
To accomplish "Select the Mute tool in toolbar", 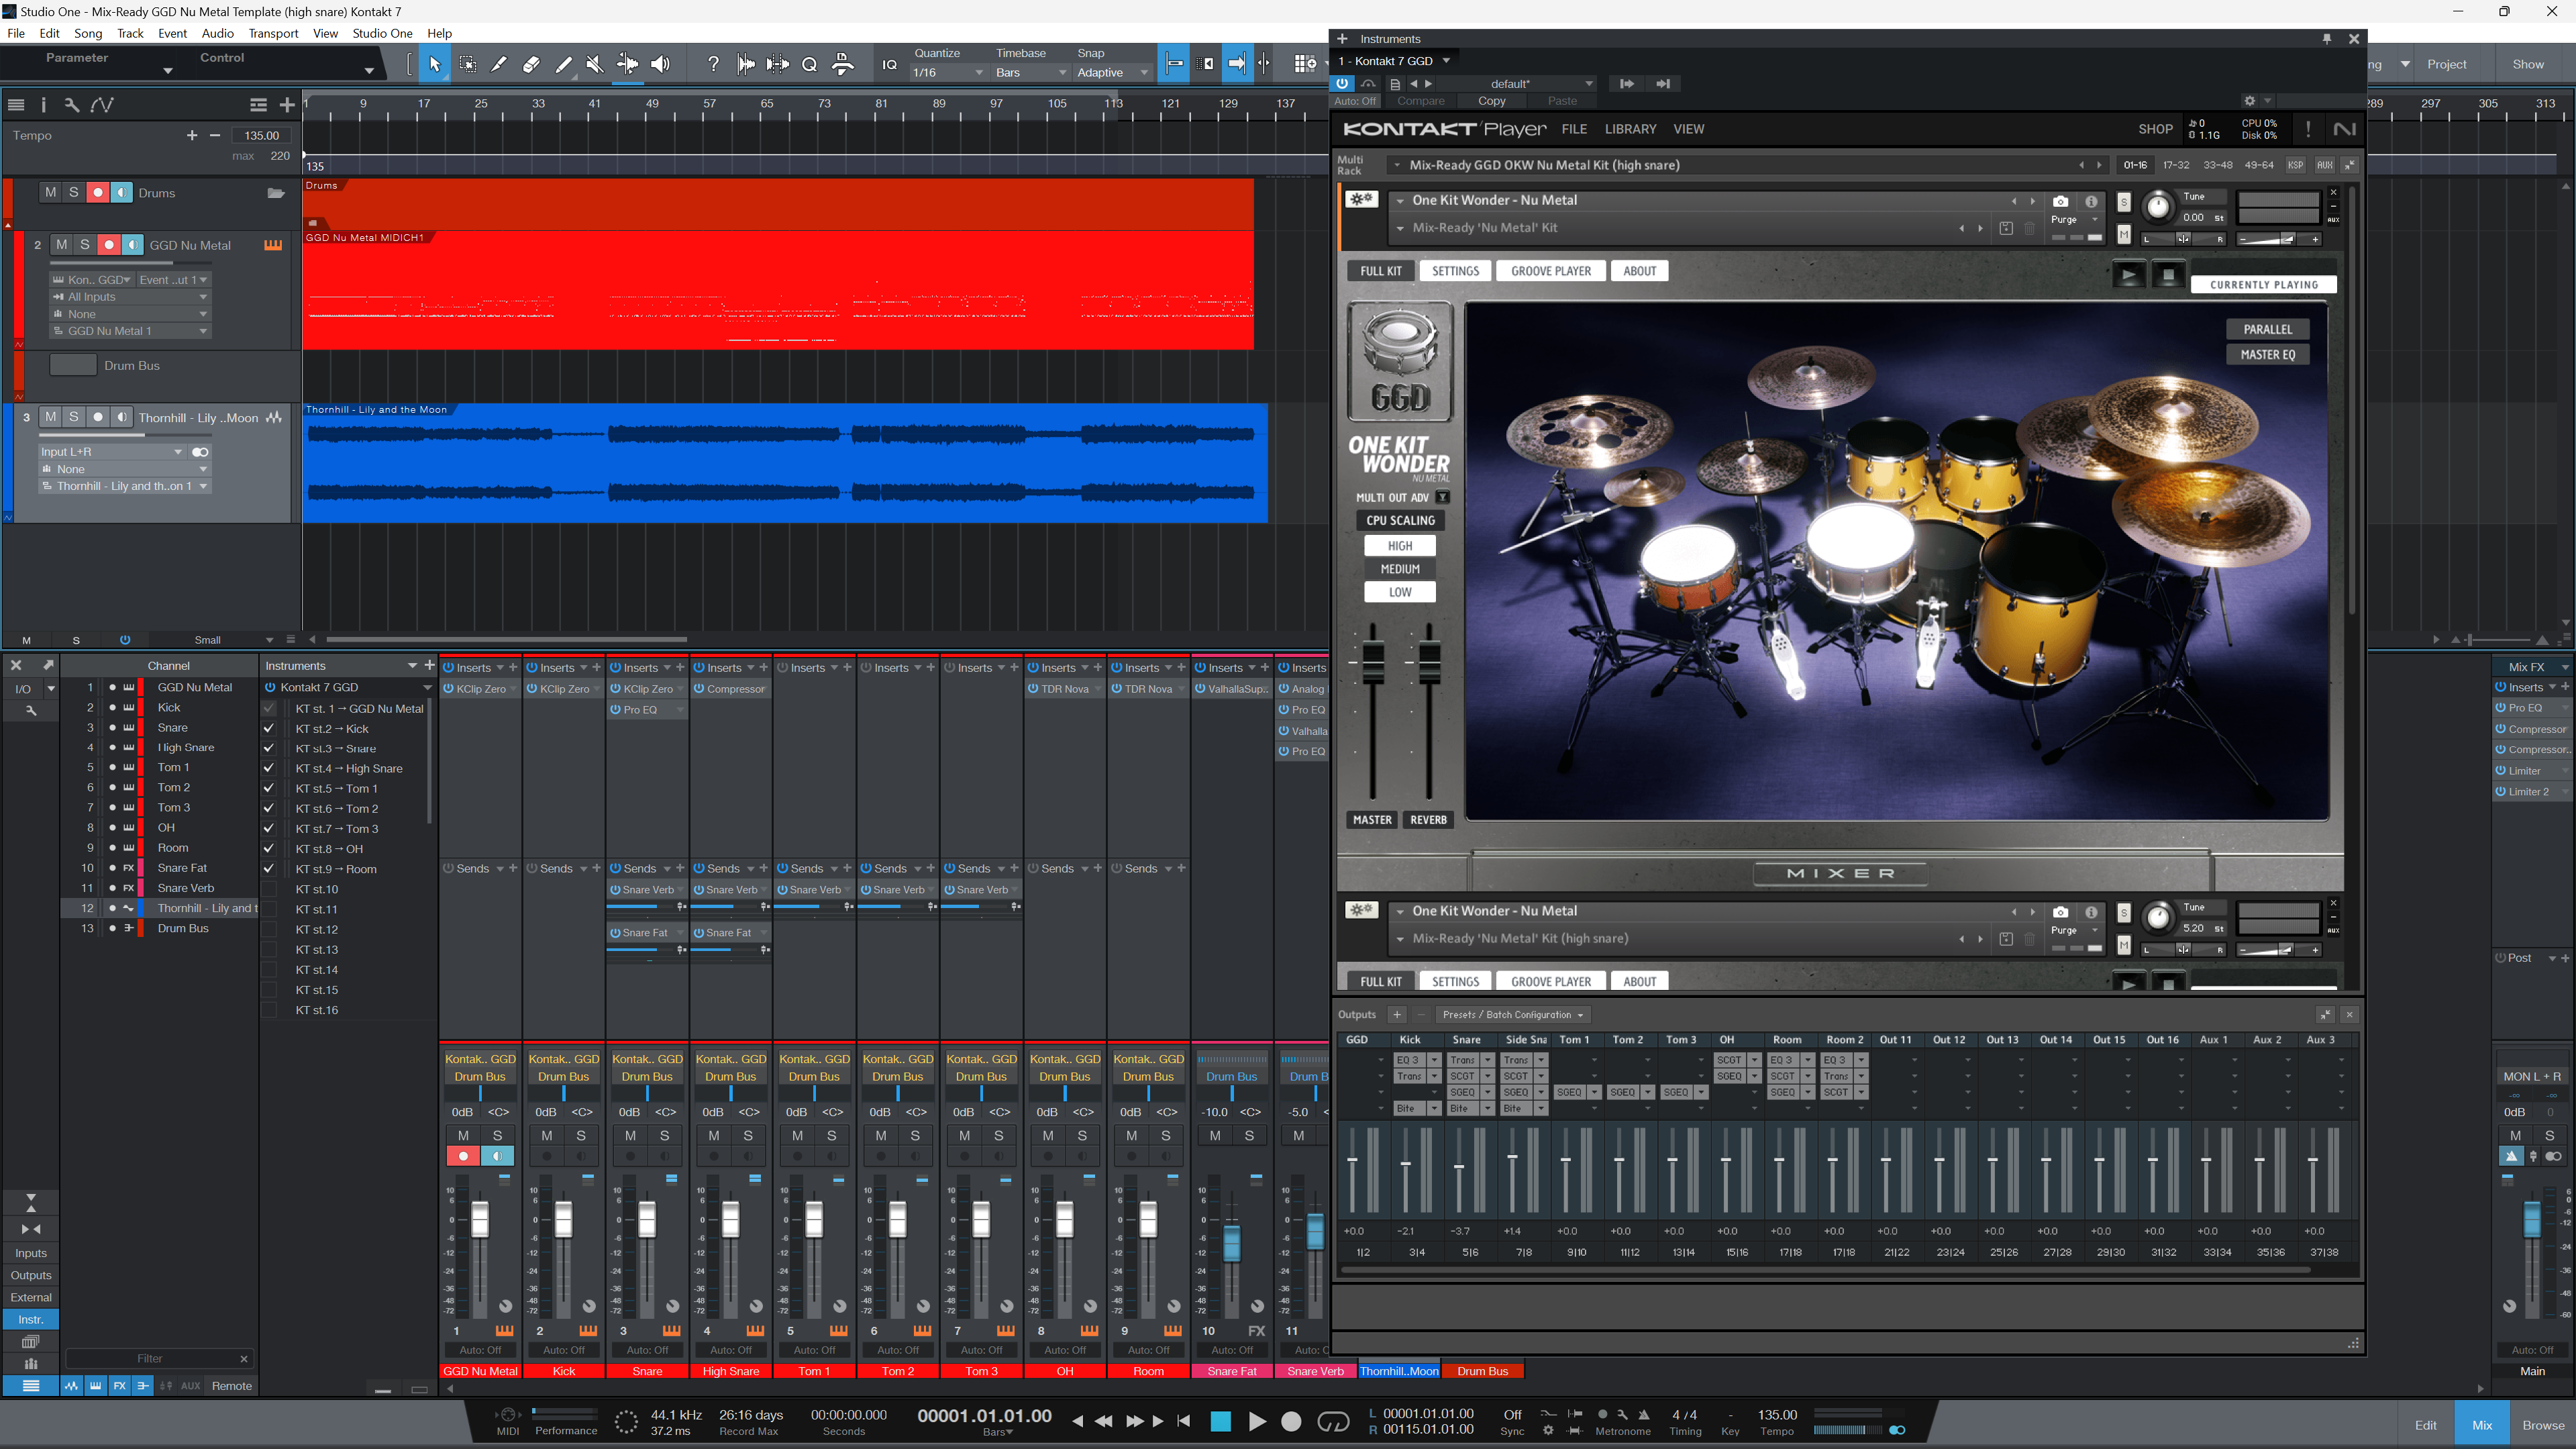I will [595, 64].
